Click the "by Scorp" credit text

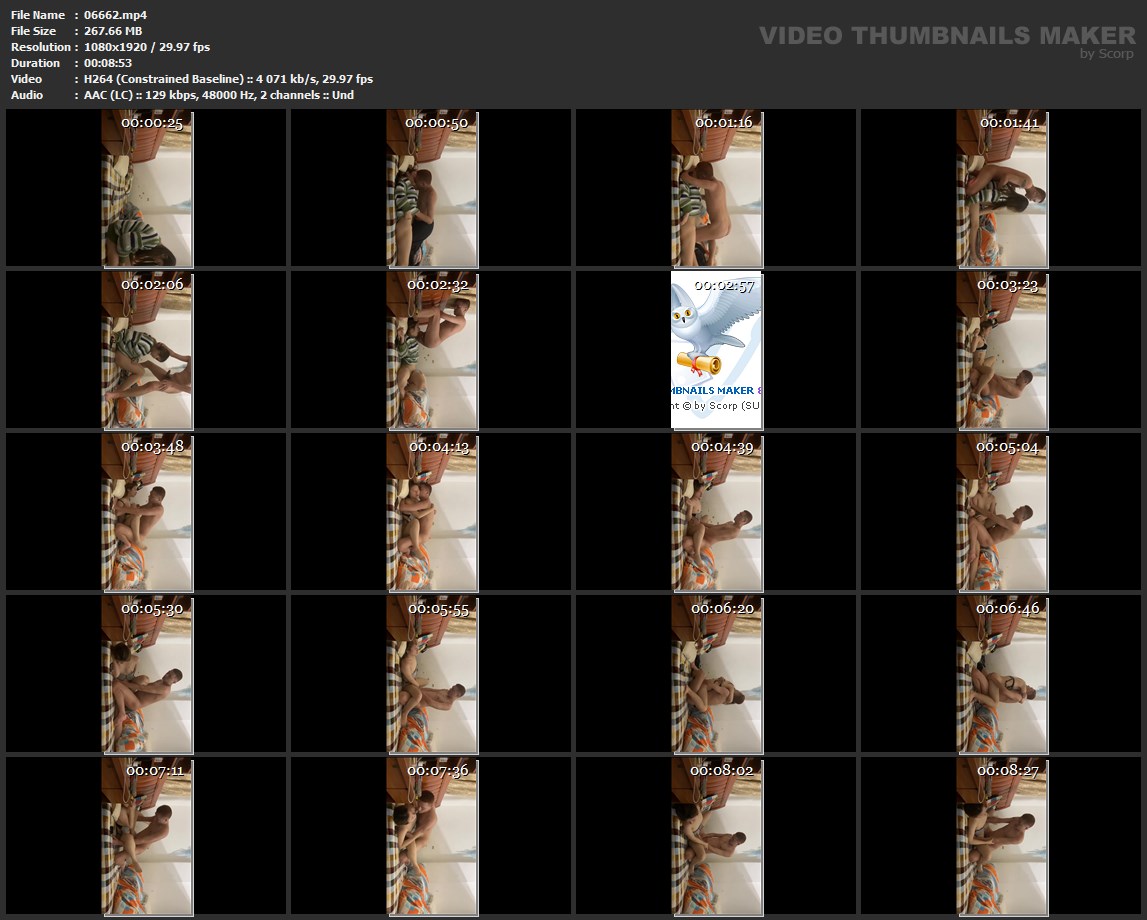click(x=1106, y=54)
